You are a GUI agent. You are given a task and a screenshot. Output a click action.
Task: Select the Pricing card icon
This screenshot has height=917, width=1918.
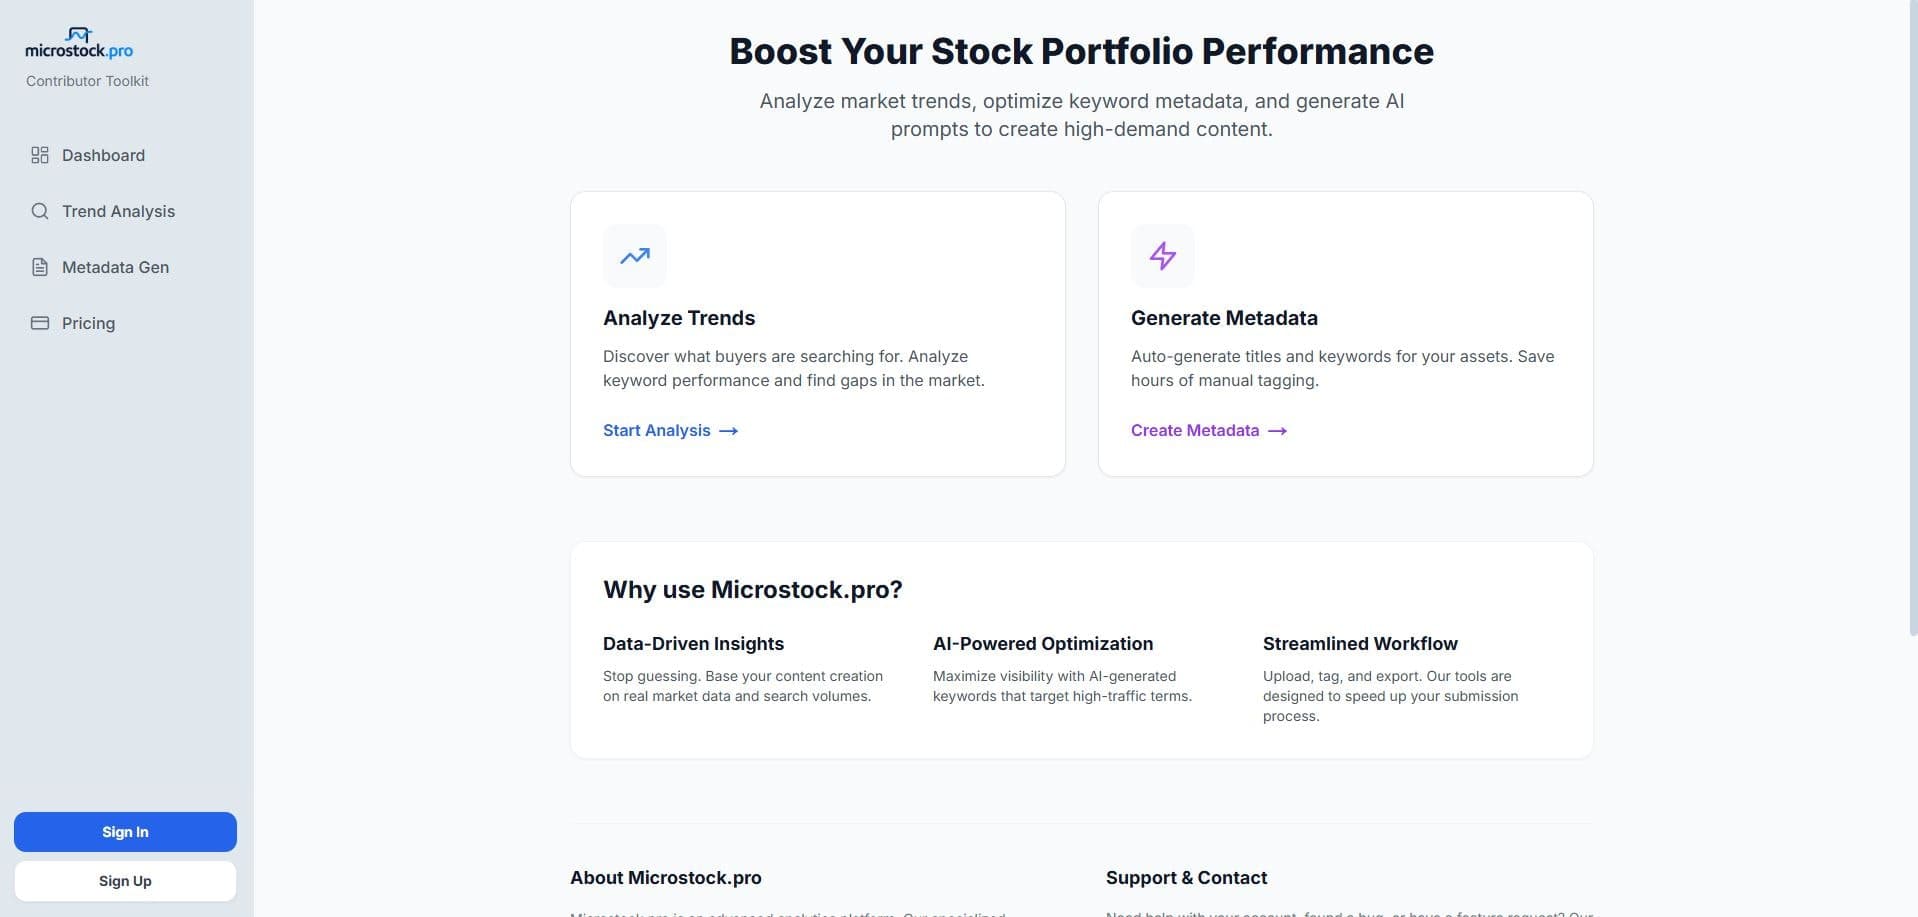[40, 323]
